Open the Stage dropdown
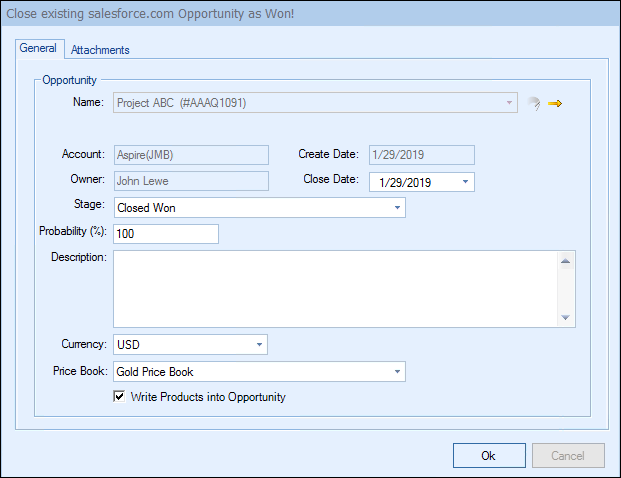 click(397, 208)
